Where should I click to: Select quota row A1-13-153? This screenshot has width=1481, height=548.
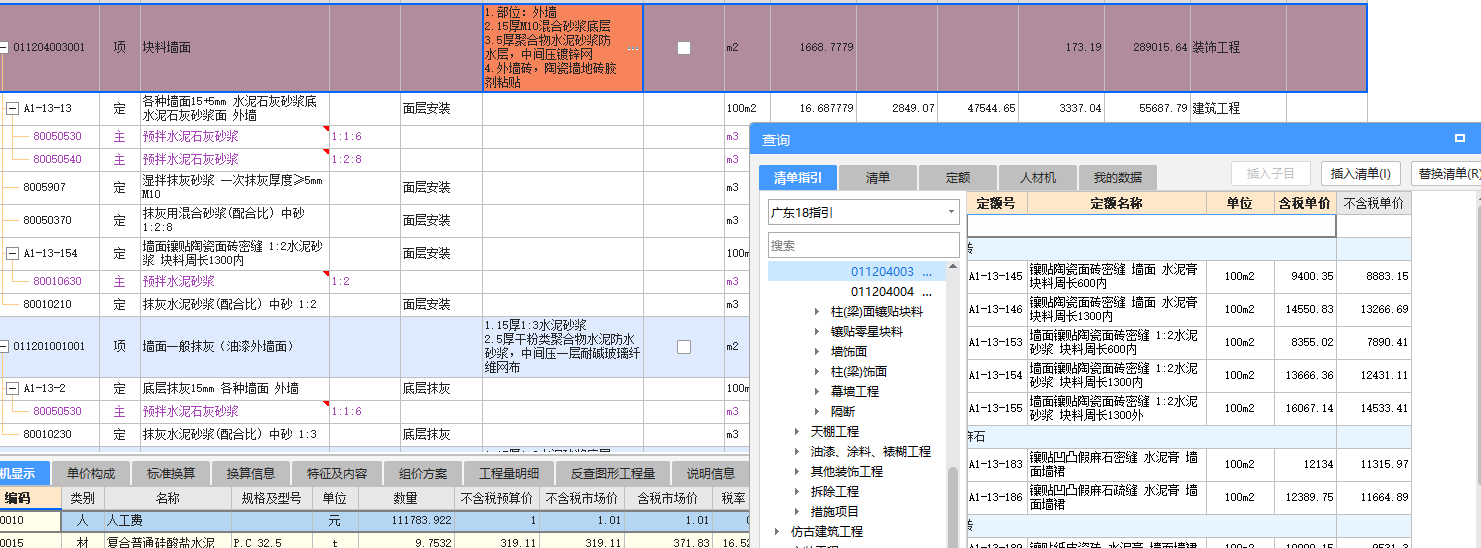1189,342
